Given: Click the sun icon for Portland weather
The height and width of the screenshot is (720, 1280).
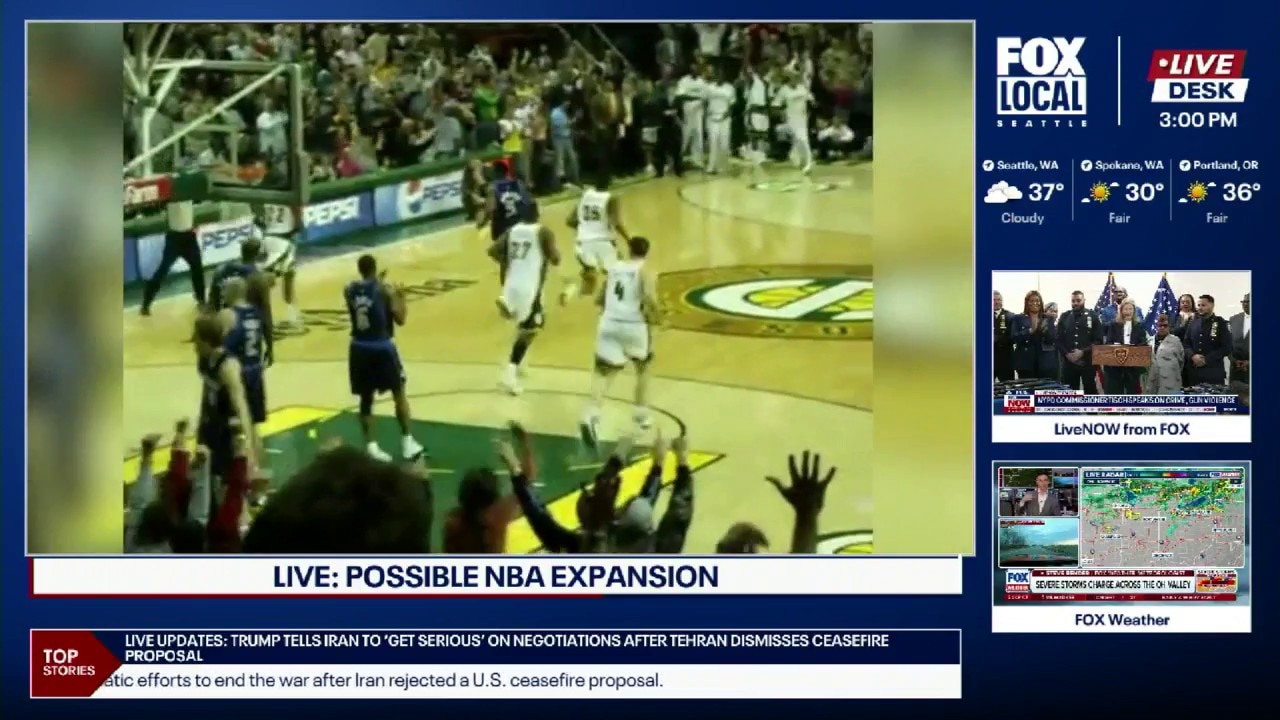Looking at the screenshot, I should tap(1196, 192).
